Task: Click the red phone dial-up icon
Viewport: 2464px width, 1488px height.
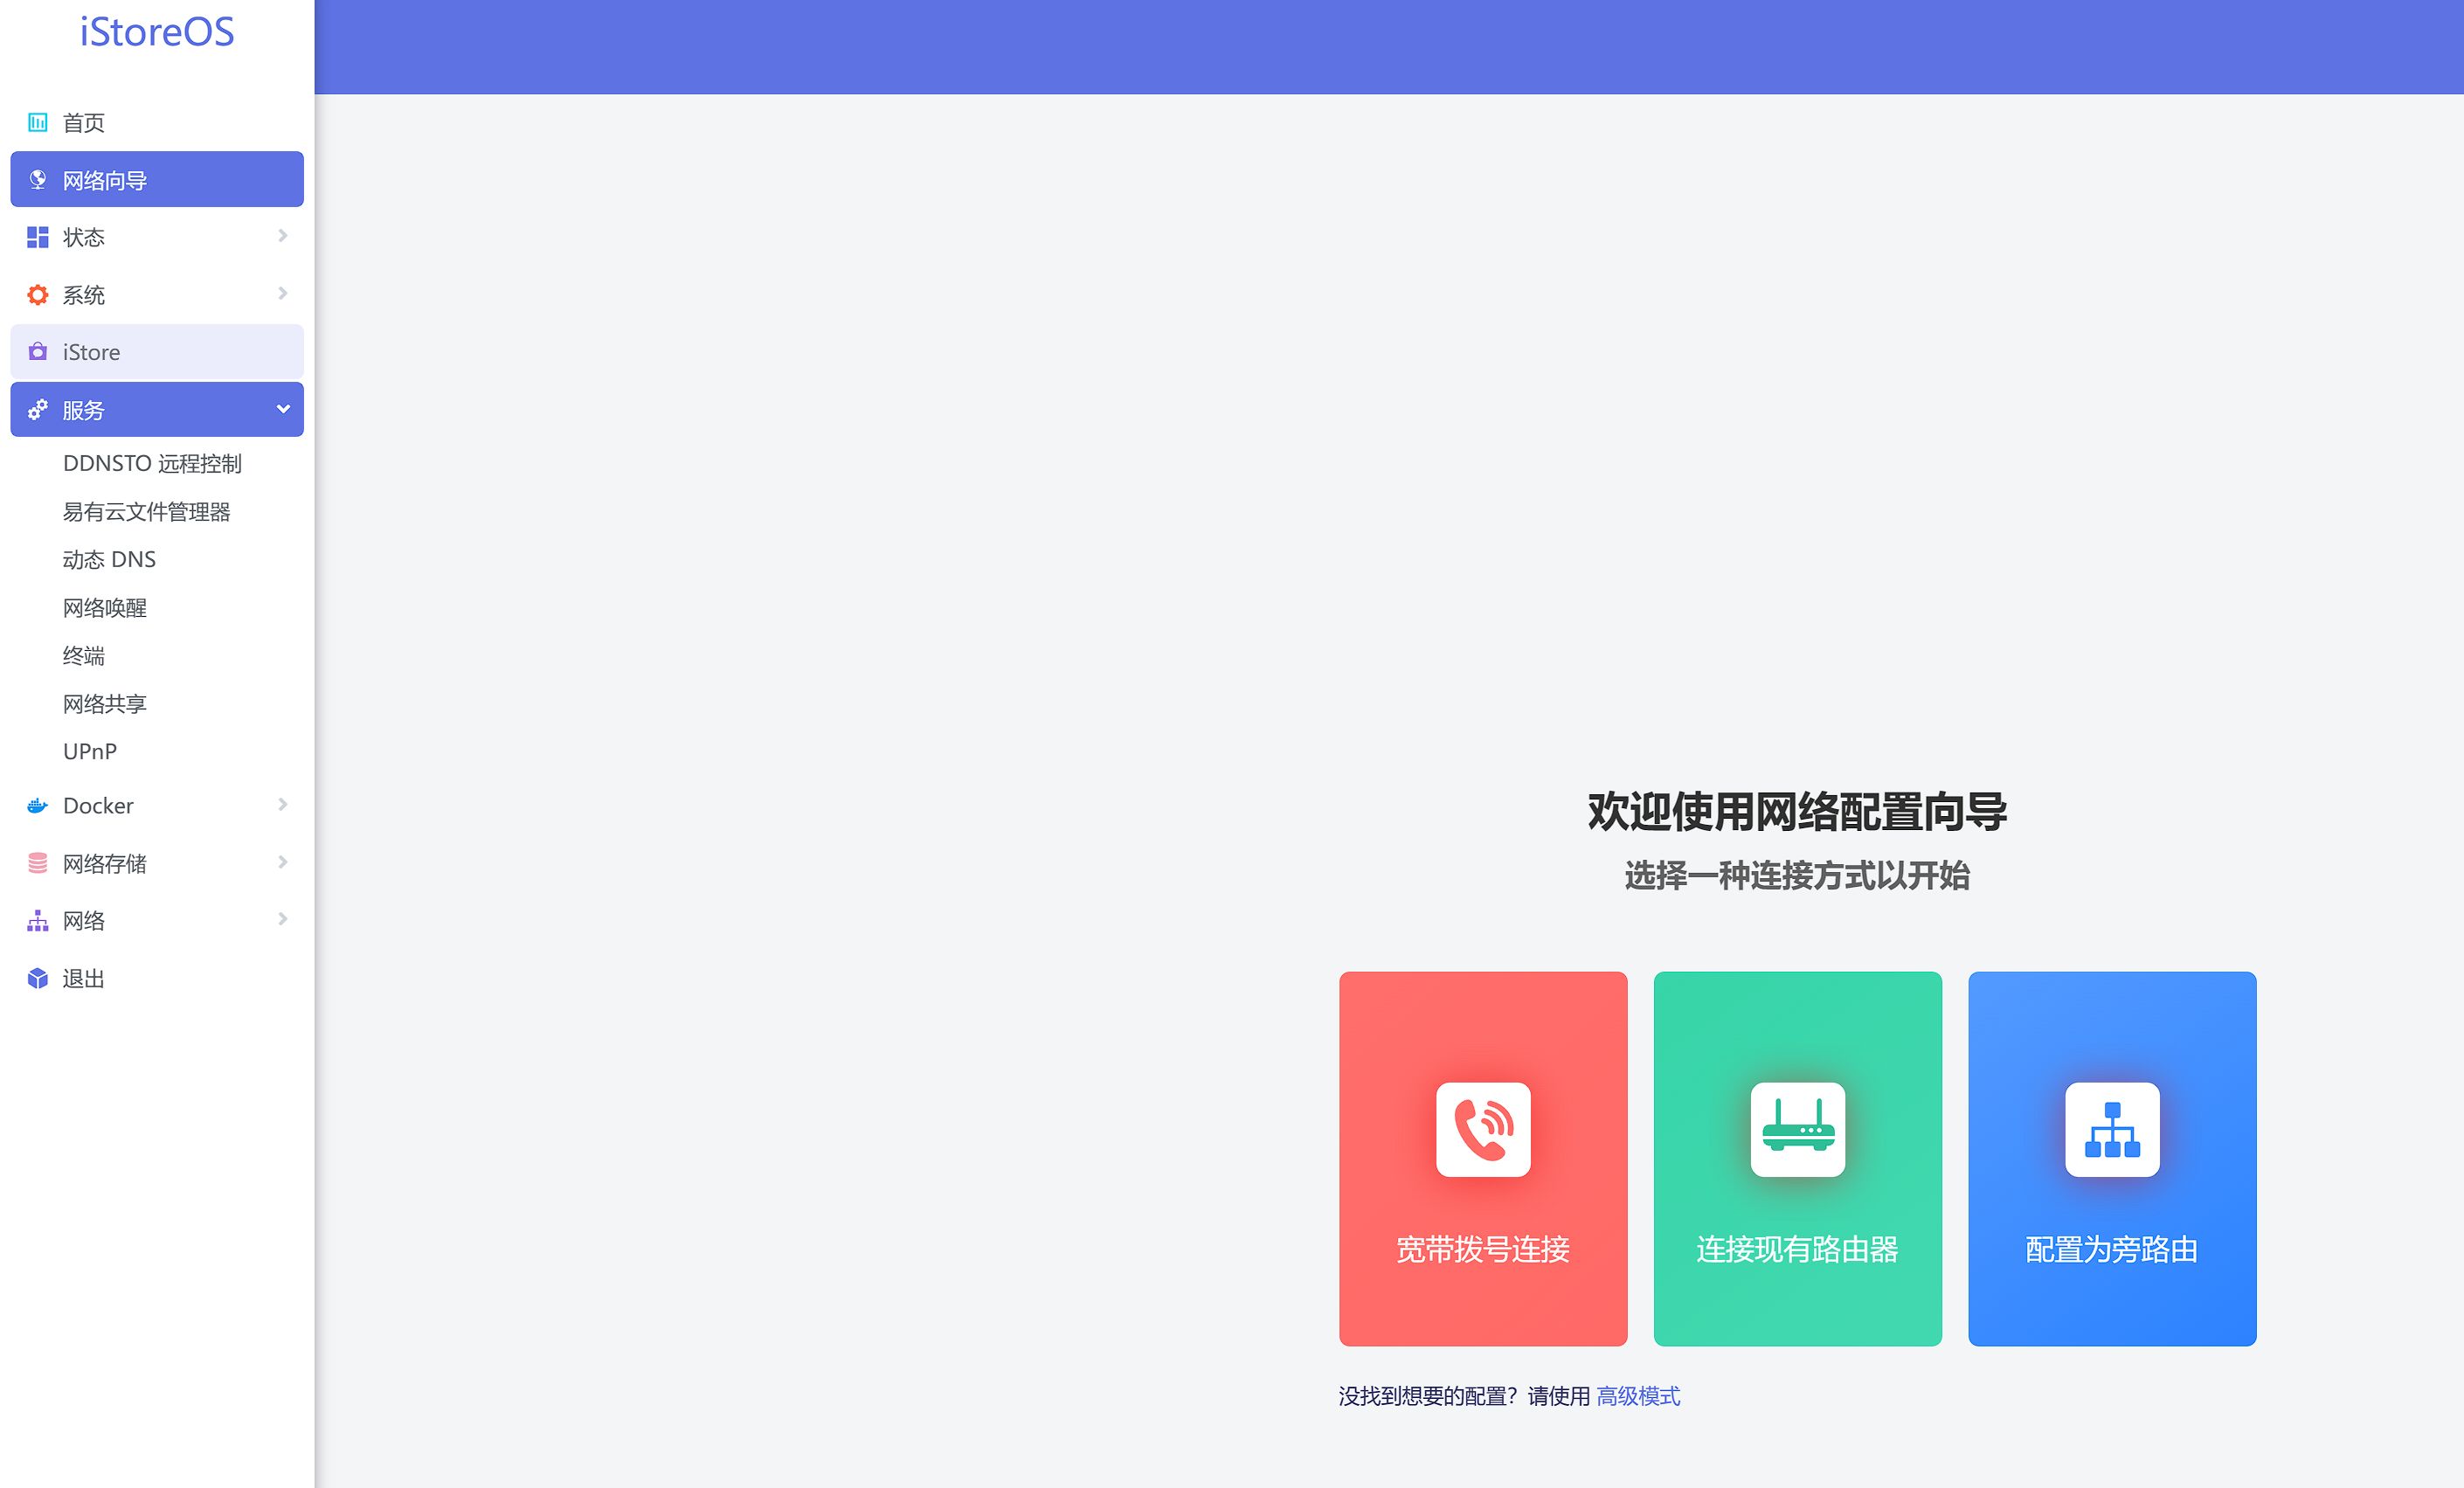Action: pyautogui.click(x=1483, y=1130)
